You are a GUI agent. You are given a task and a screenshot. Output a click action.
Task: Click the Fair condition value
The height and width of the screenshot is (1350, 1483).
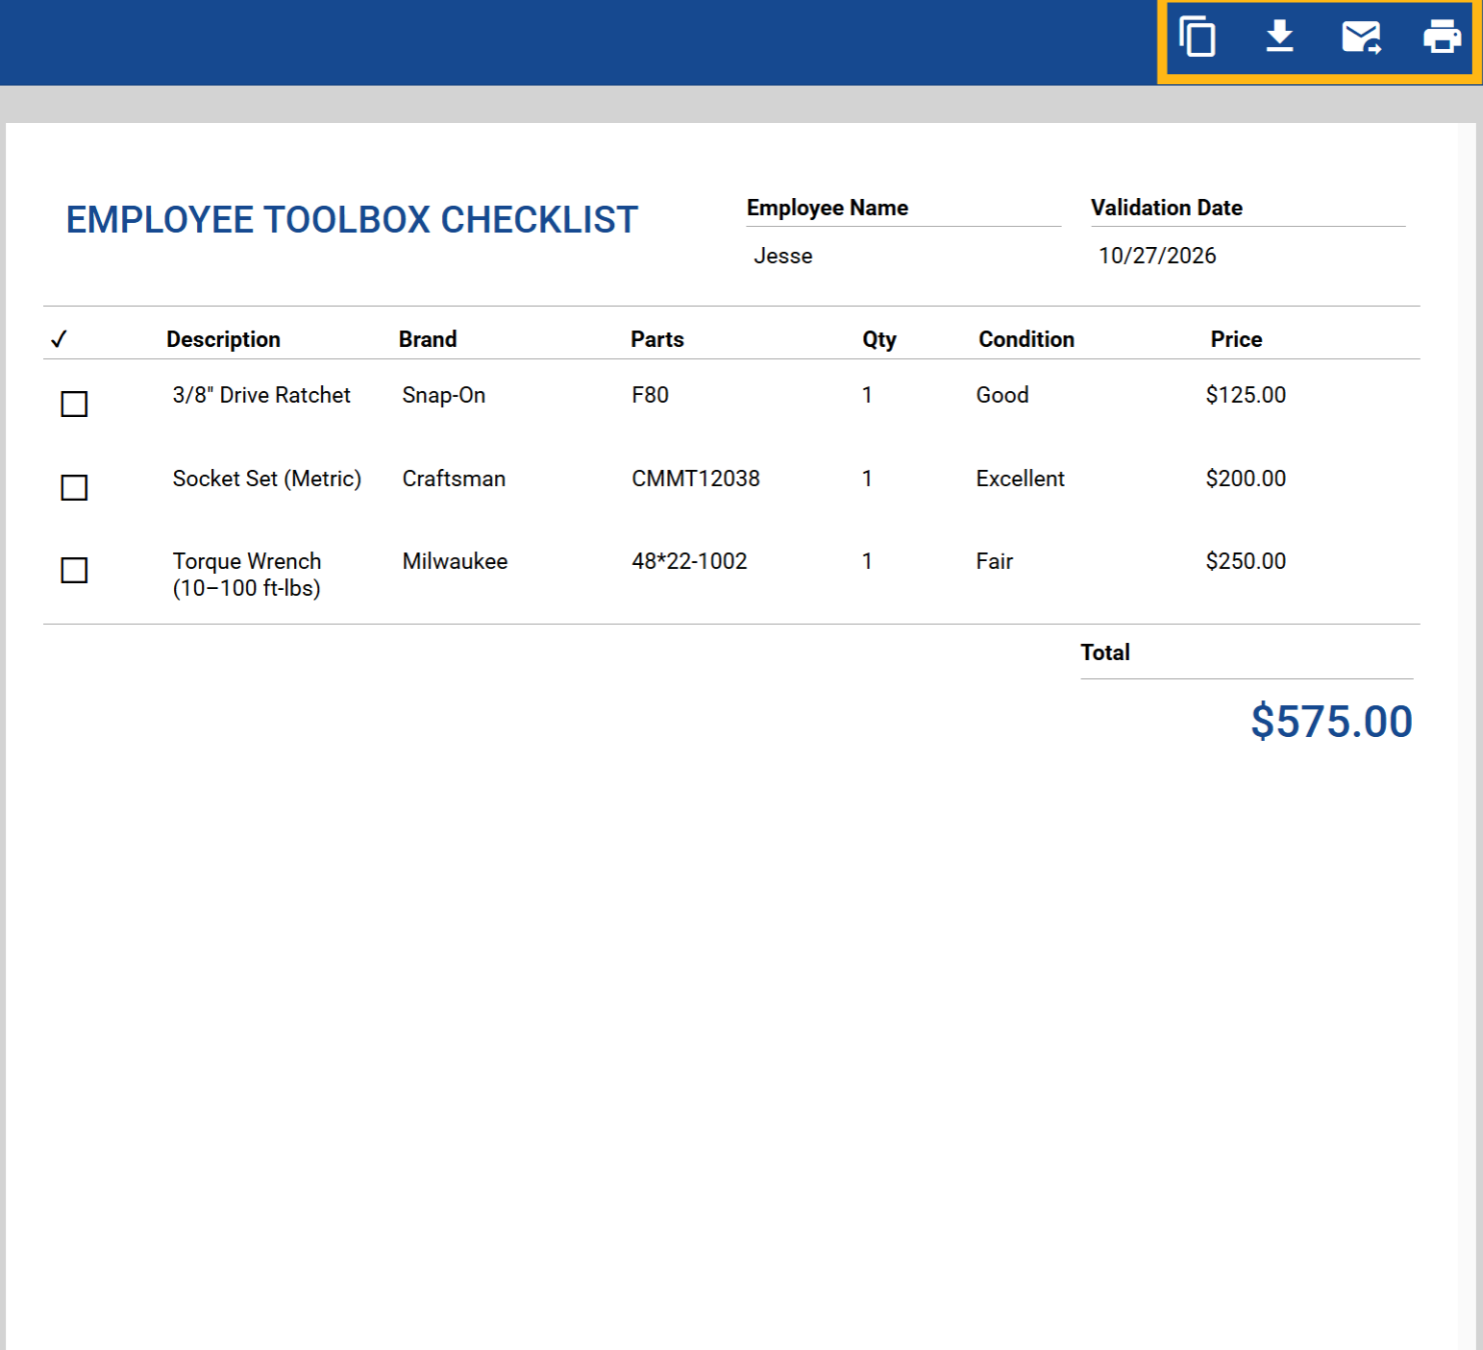pos(994,562)
